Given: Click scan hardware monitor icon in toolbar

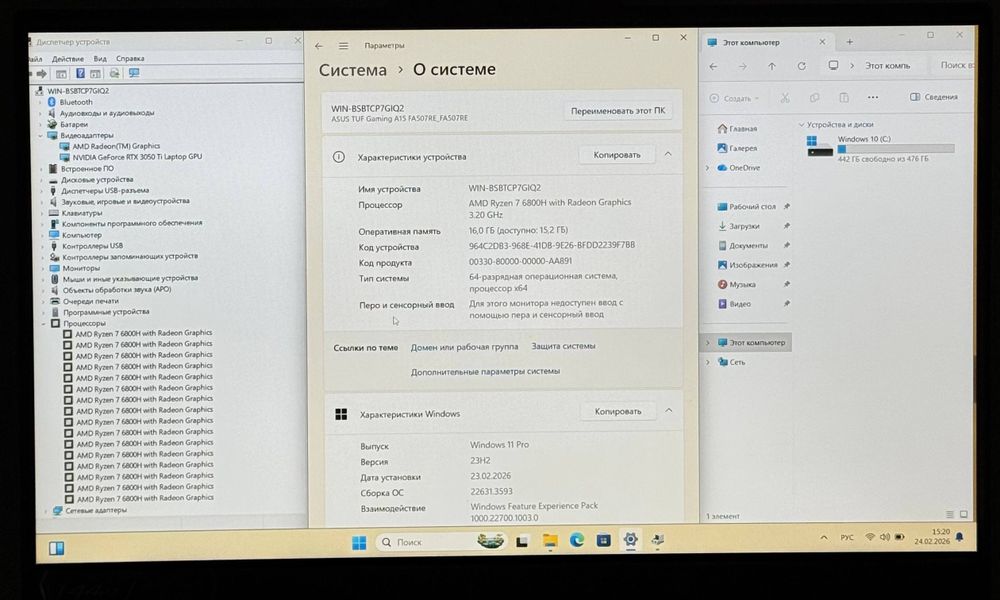Looking at the screenshot, I should tap(134, 73).
